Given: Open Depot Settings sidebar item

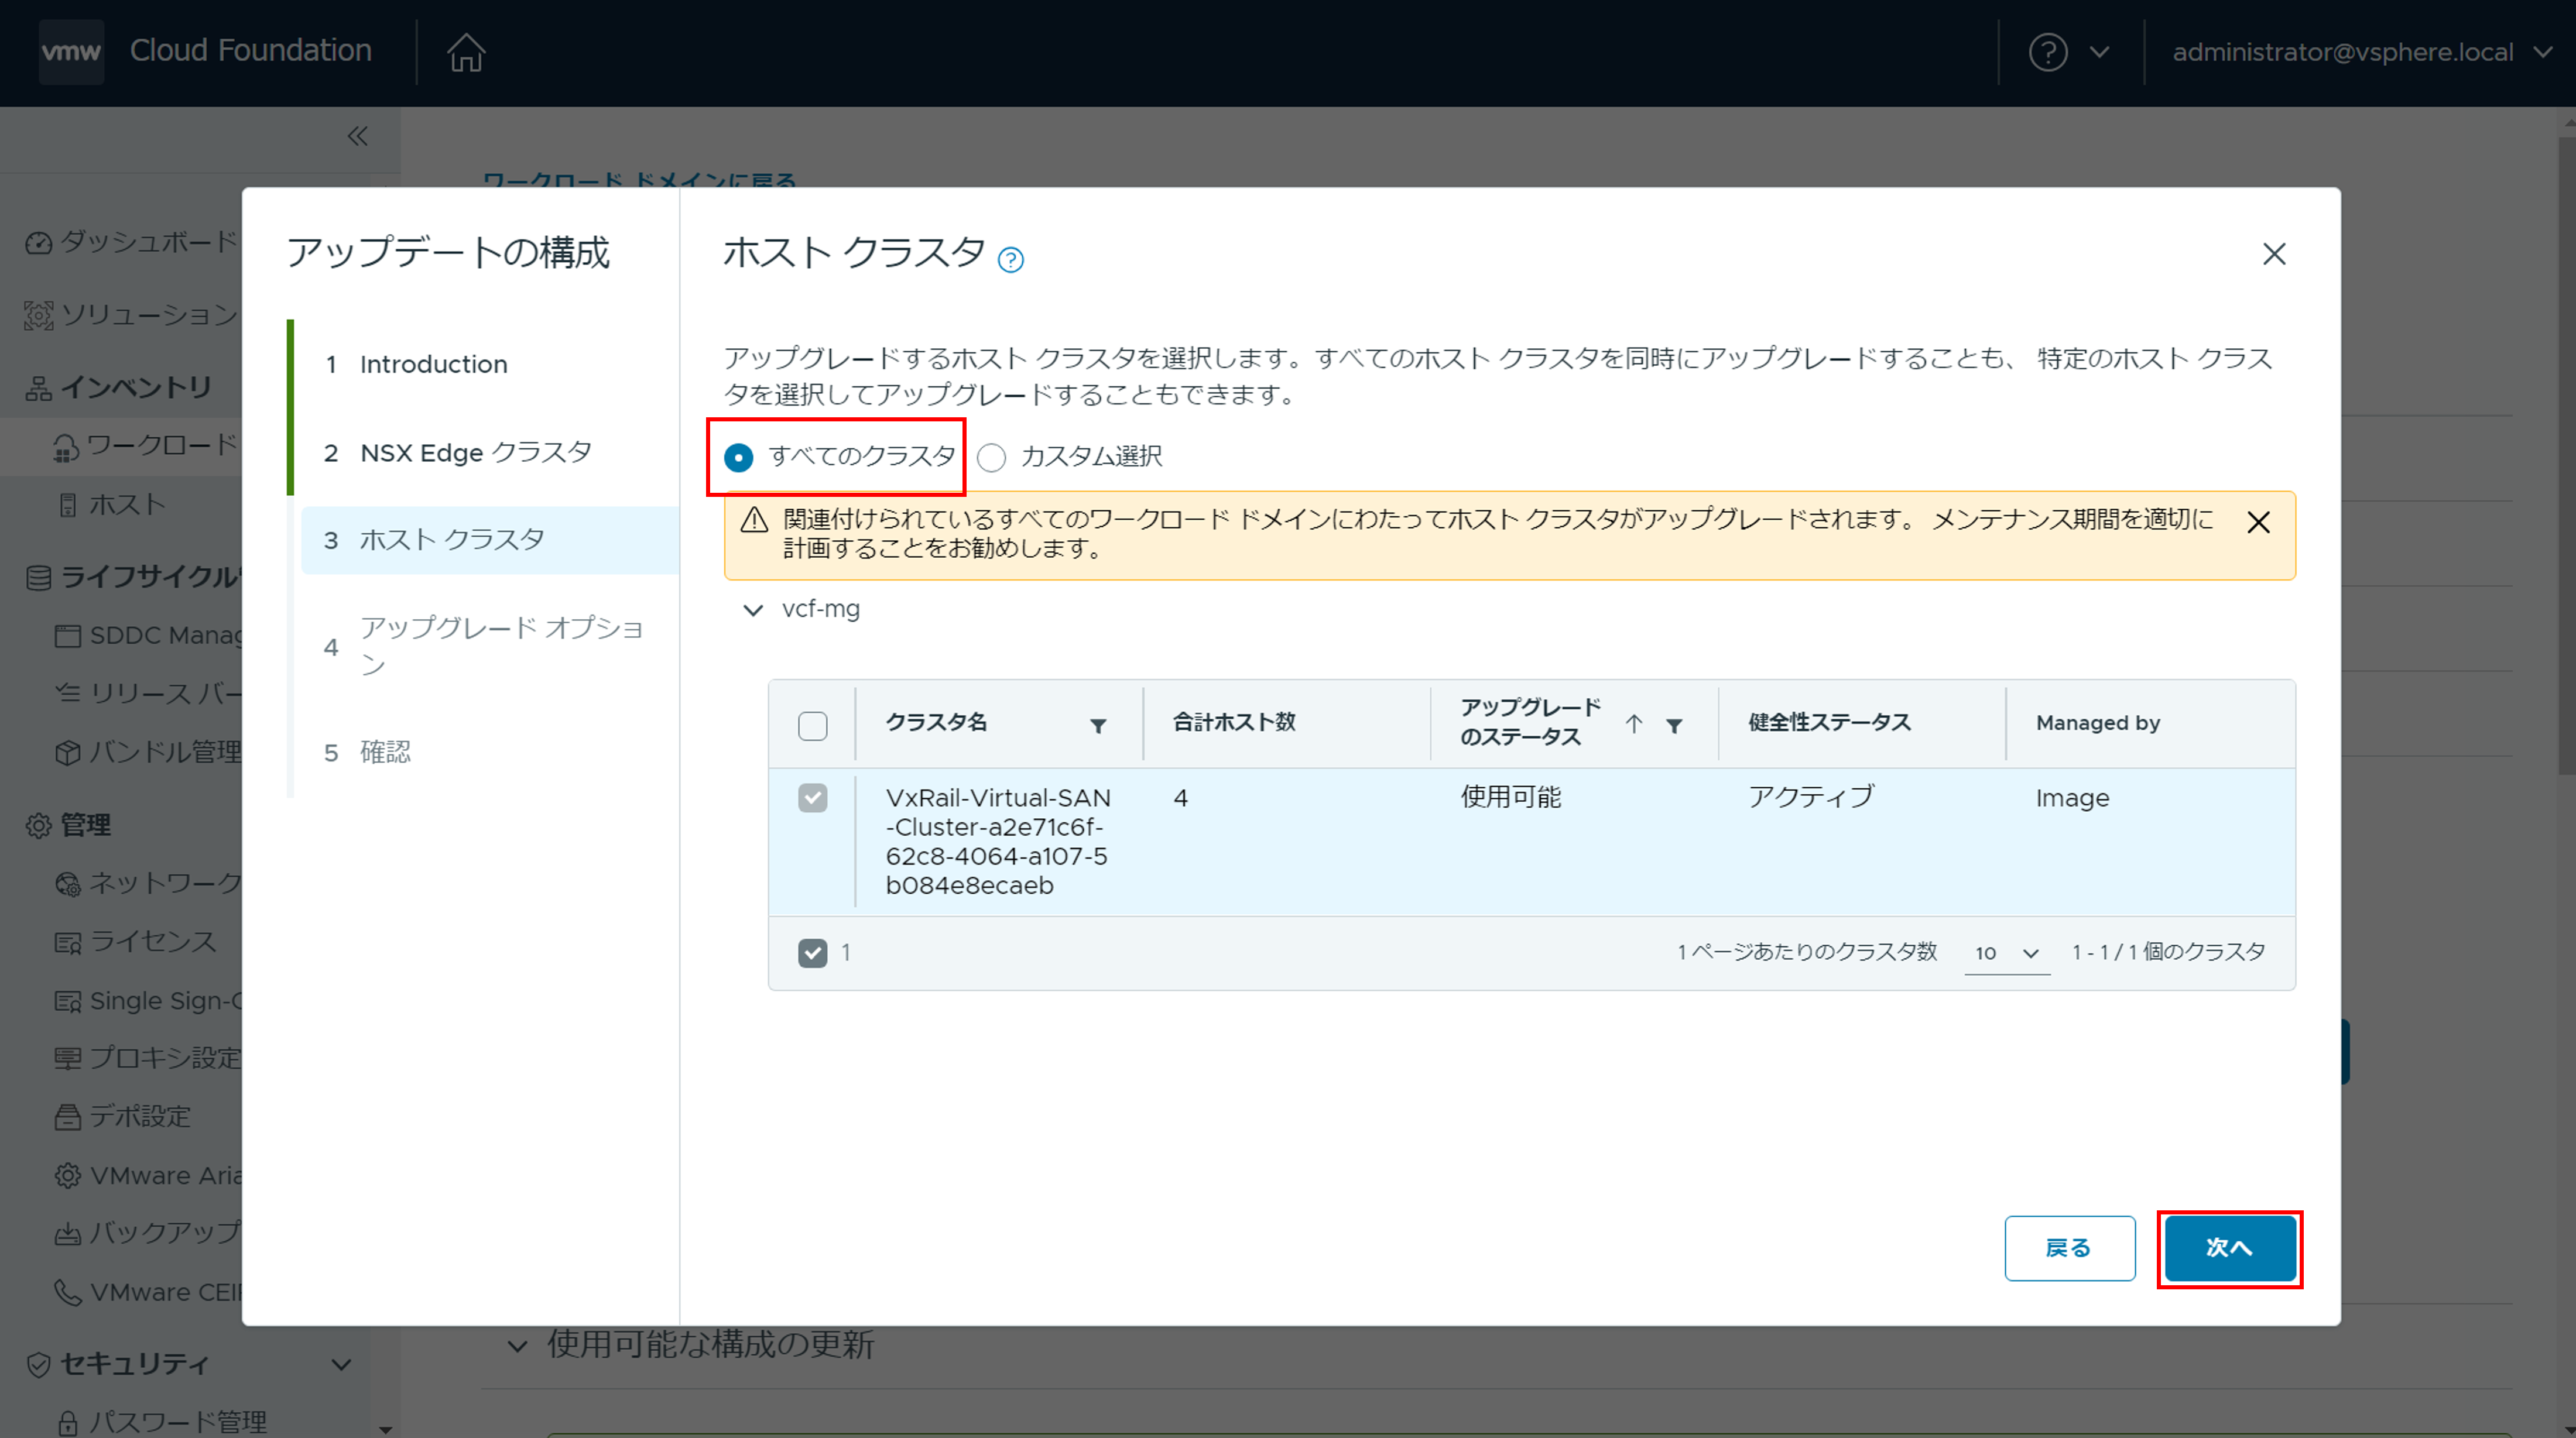Looking at the screenshot, I should 122,1116.
